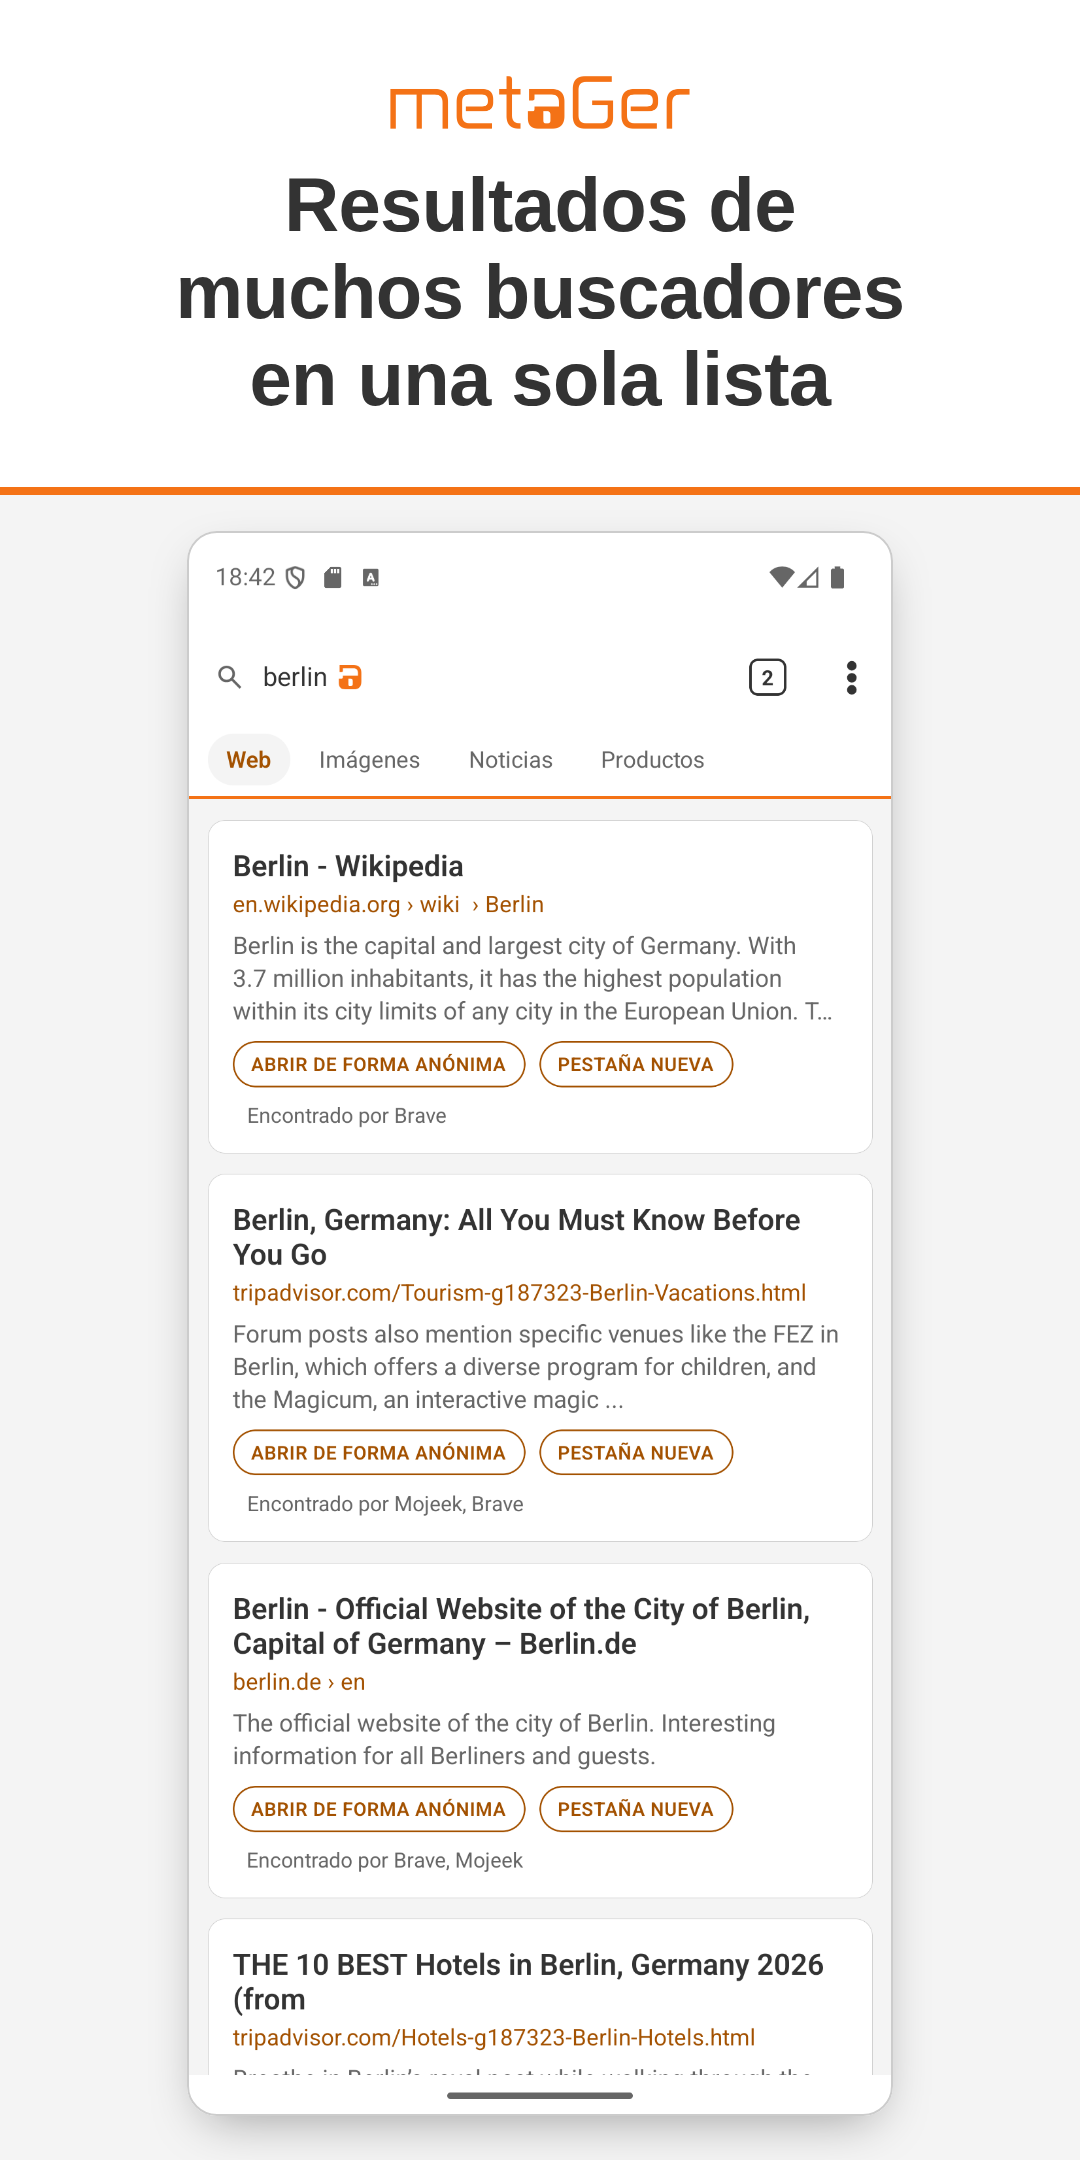Click 'Encontrado por Brave' text
The height and width of the screenshot is (2160, 1080).
[x=347, y=1116]
